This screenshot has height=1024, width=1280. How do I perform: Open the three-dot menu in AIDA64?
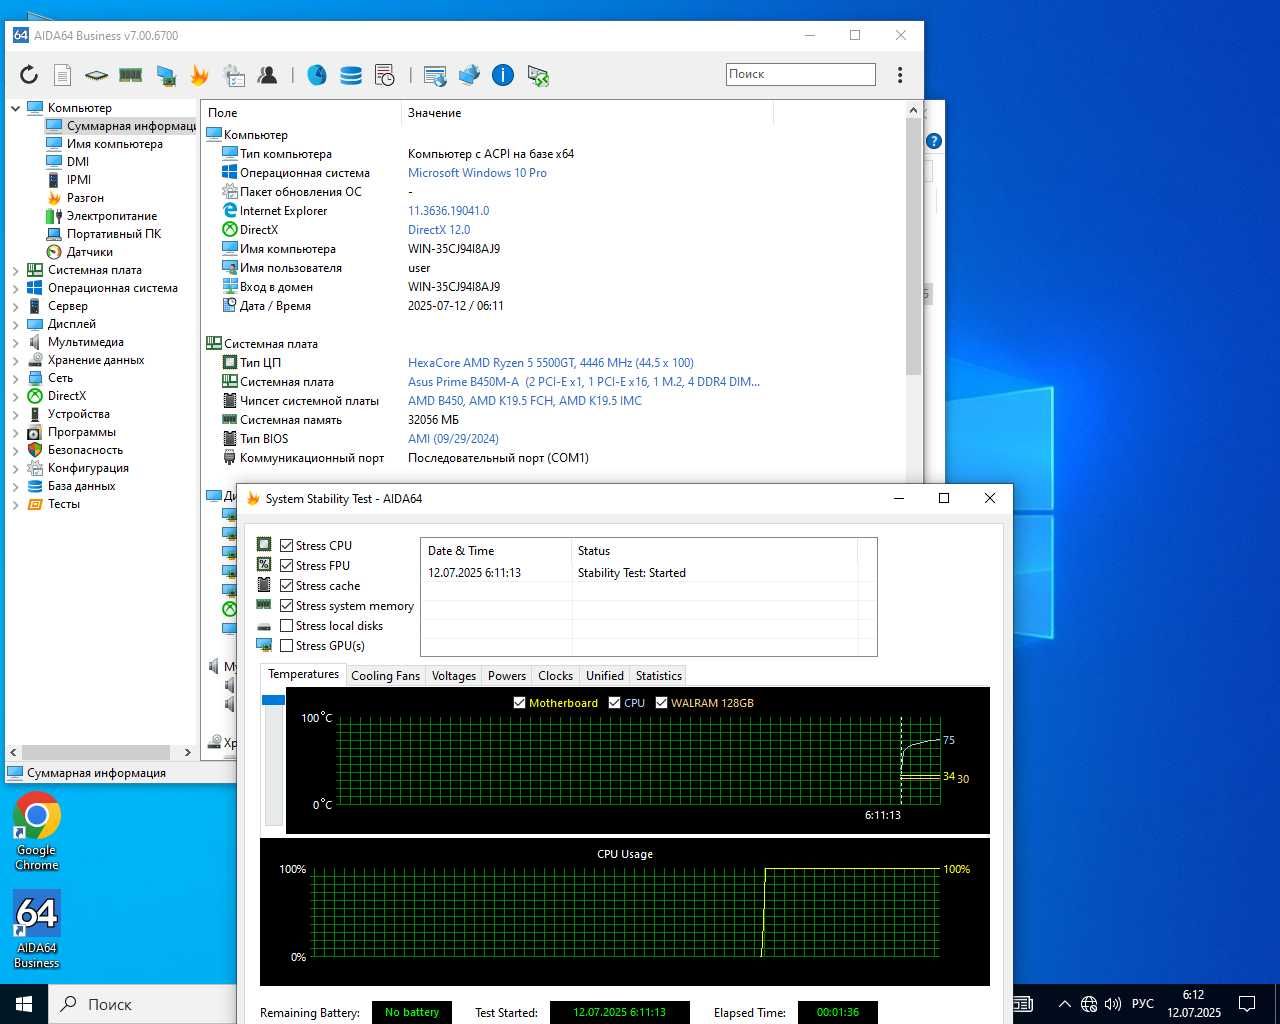pos(900,75)
